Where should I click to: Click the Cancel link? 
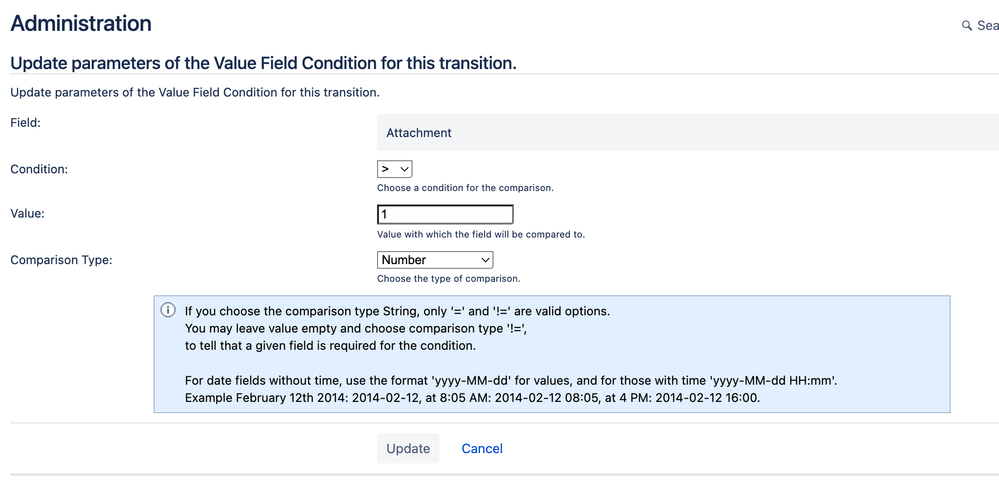(482, 449)
